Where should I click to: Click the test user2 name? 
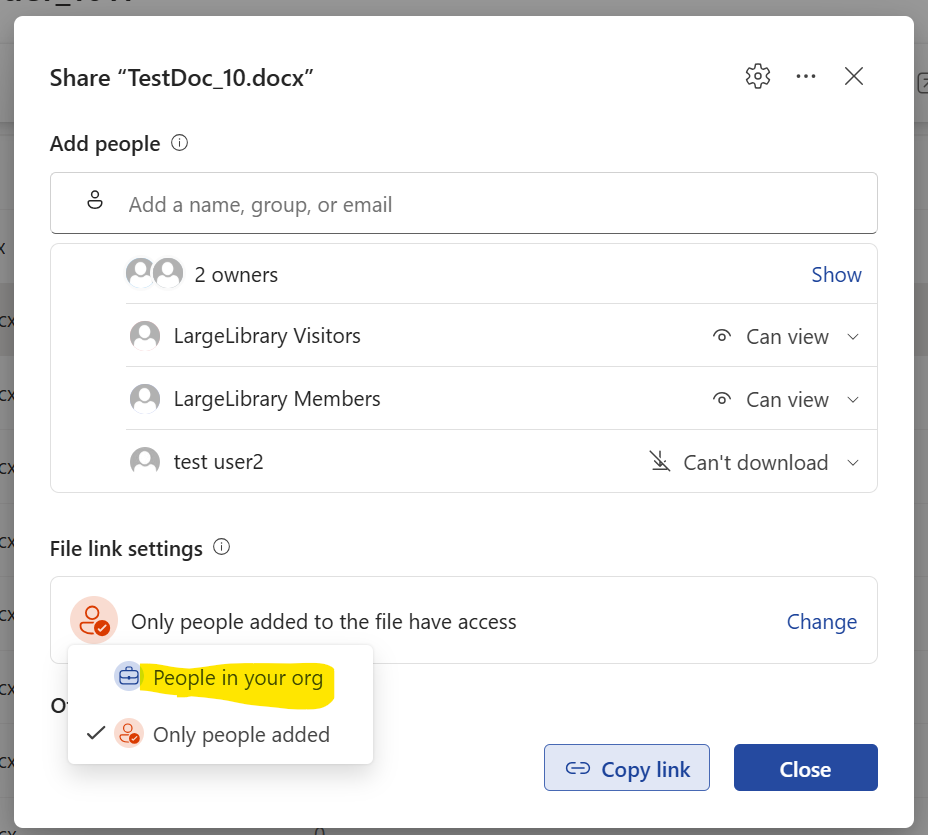(x=218, y=462)
